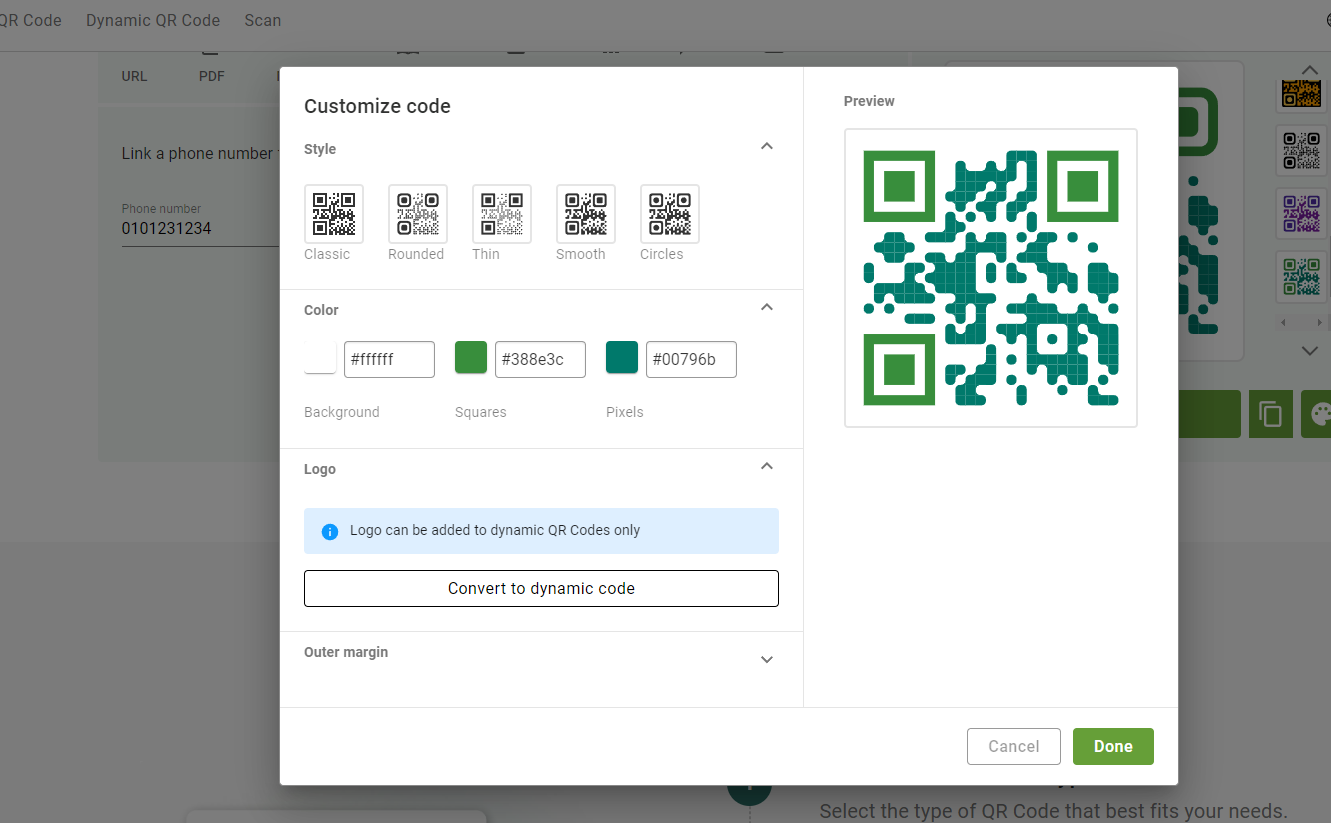The width and height of the screenshot is (1331, 823).
Task: Edit the Pixels hex field #00796b
Action: (691, 360)
